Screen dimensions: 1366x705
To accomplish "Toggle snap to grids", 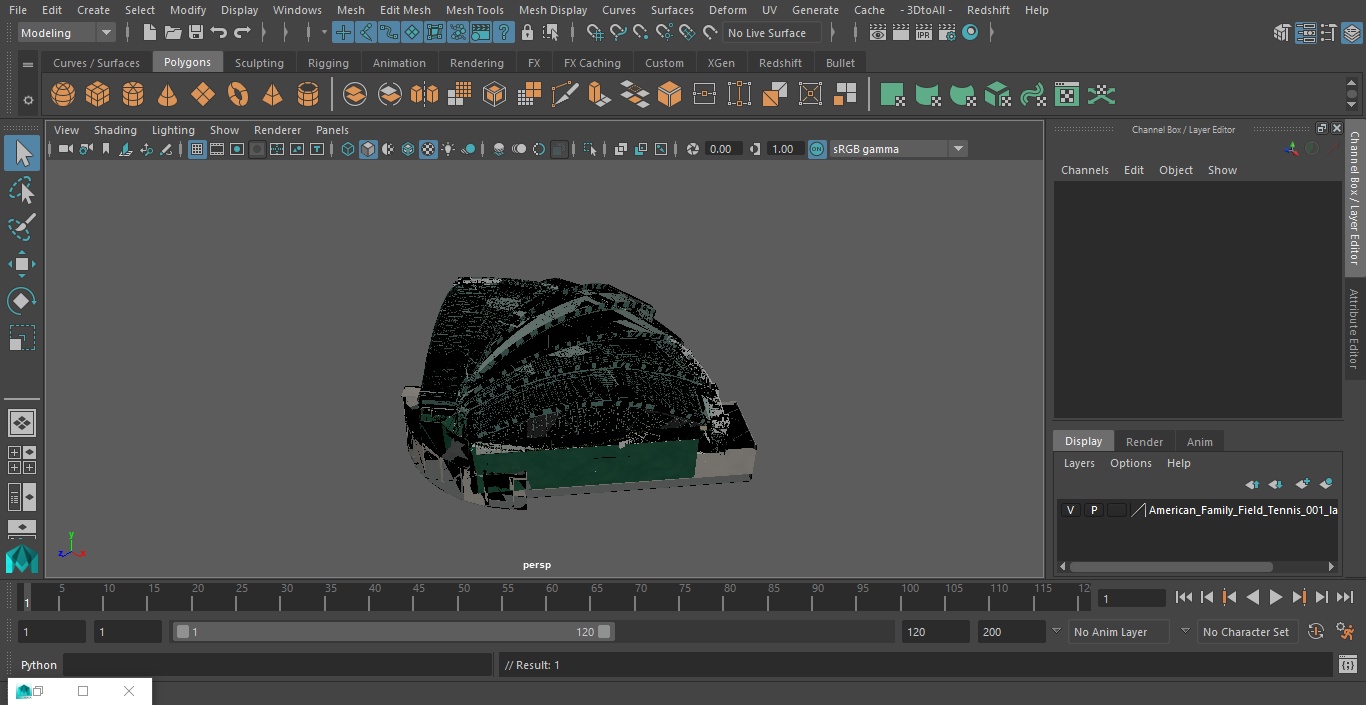I will (595, 33).
